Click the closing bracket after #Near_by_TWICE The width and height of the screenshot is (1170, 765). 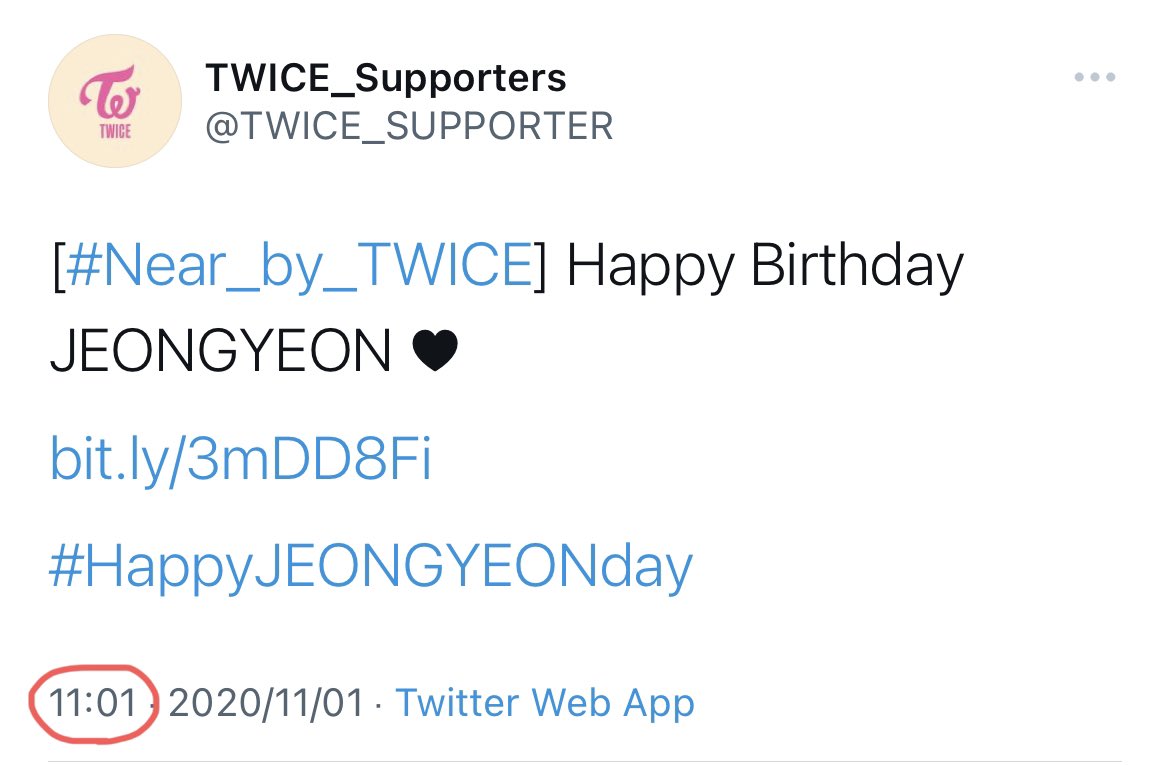[x=540, y=266]
